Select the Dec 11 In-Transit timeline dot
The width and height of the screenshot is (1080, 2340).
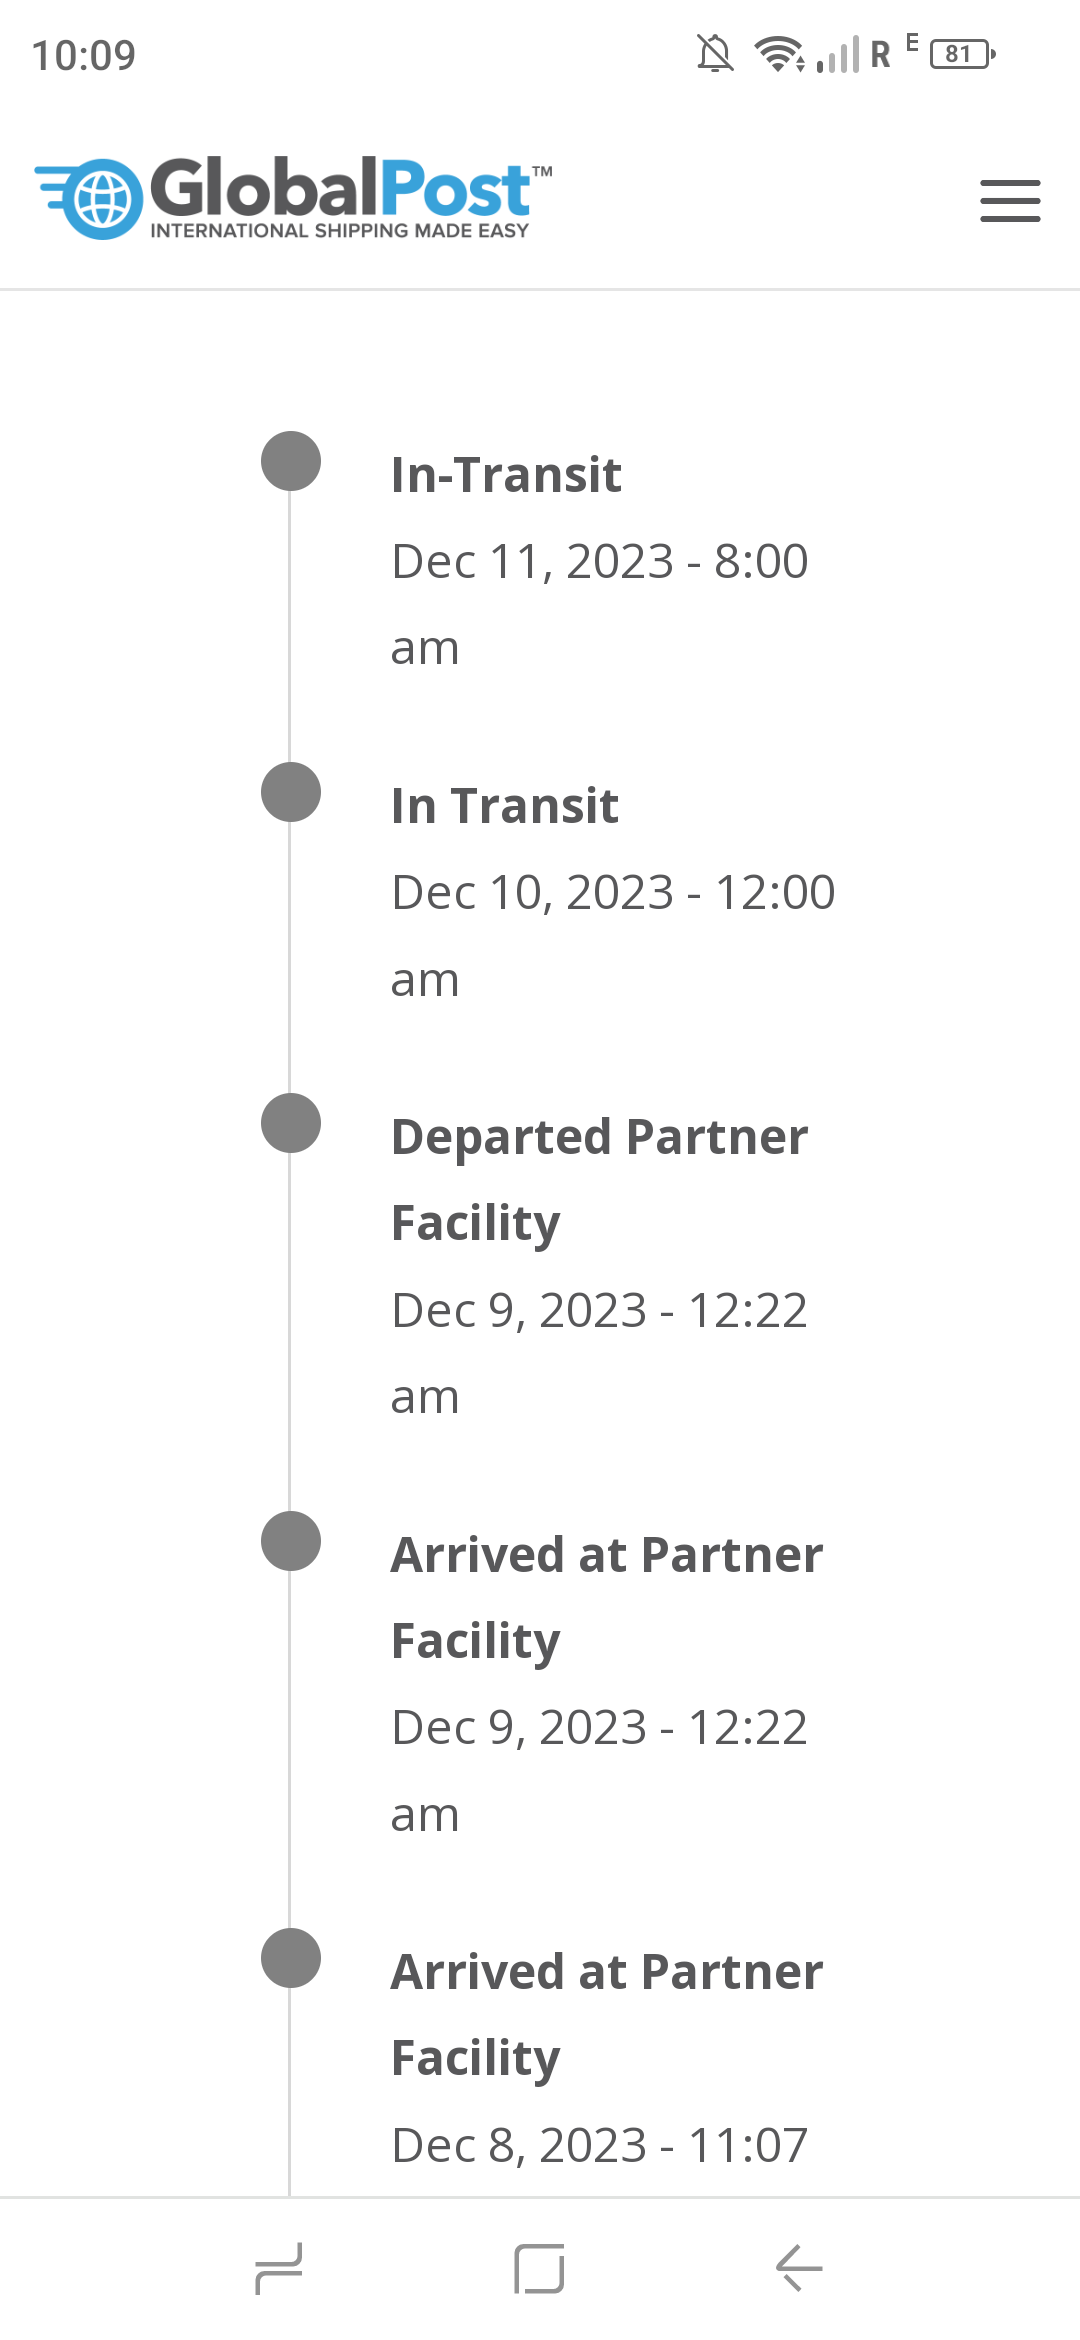(x=291, y=461)
